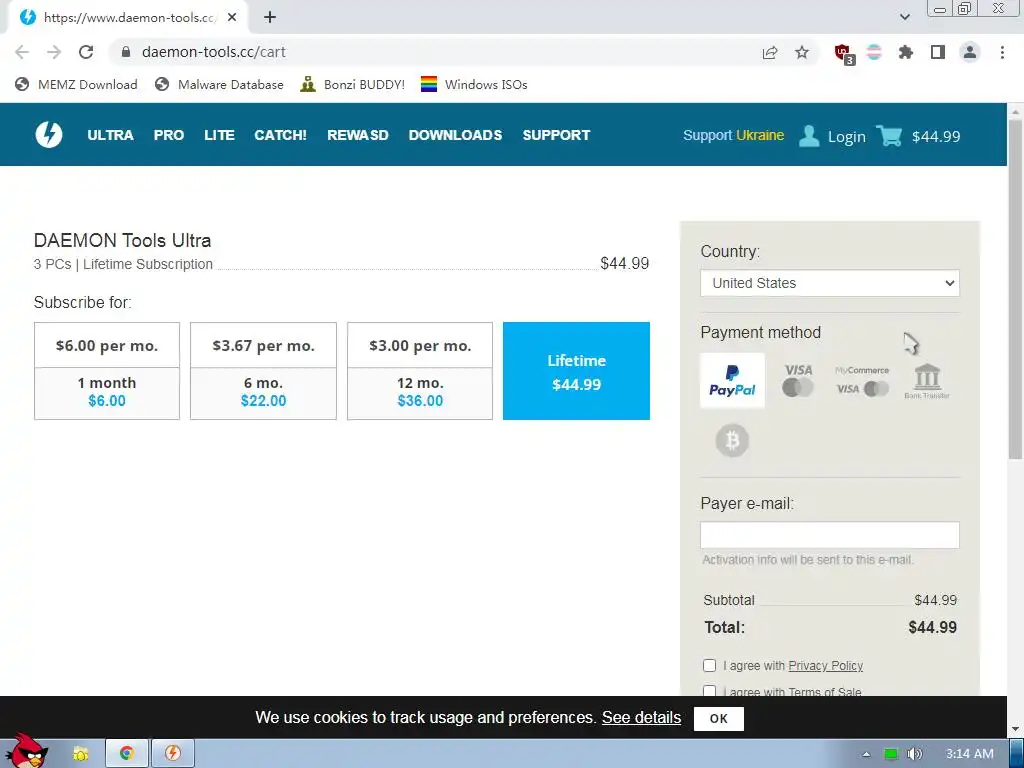
Task: Choose the MyCommerce Visa payment option
Action: [862, 381]
